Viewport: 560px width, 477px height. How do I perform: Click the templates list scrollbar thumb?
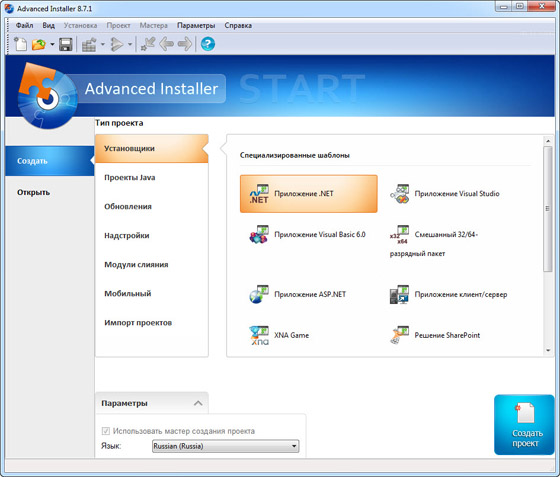click(548, 209)
